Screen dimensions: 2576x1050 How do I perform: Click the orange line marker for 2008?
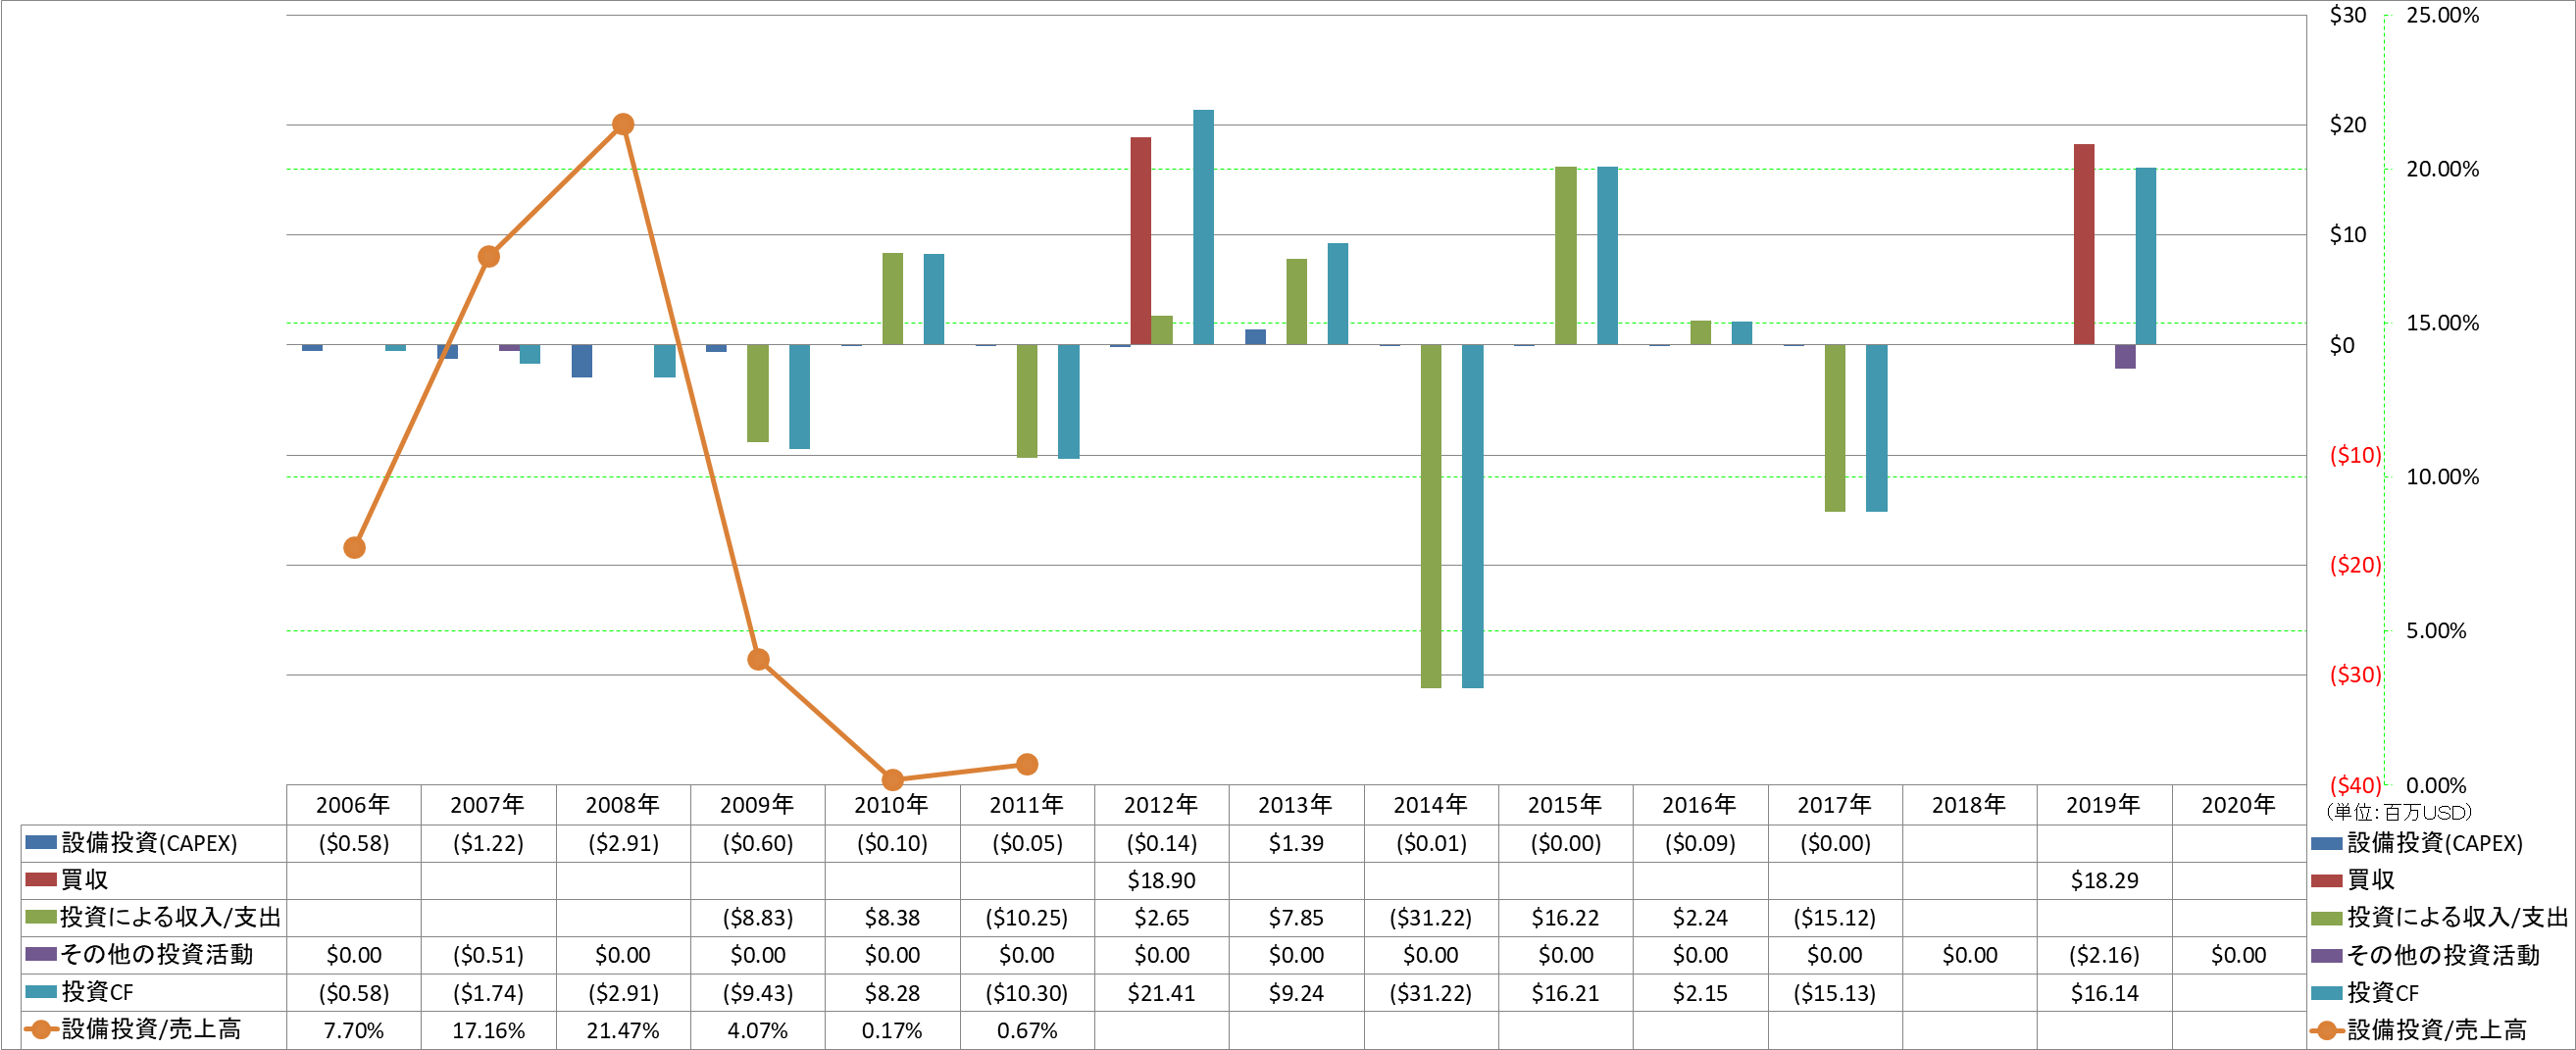(622, 124)
